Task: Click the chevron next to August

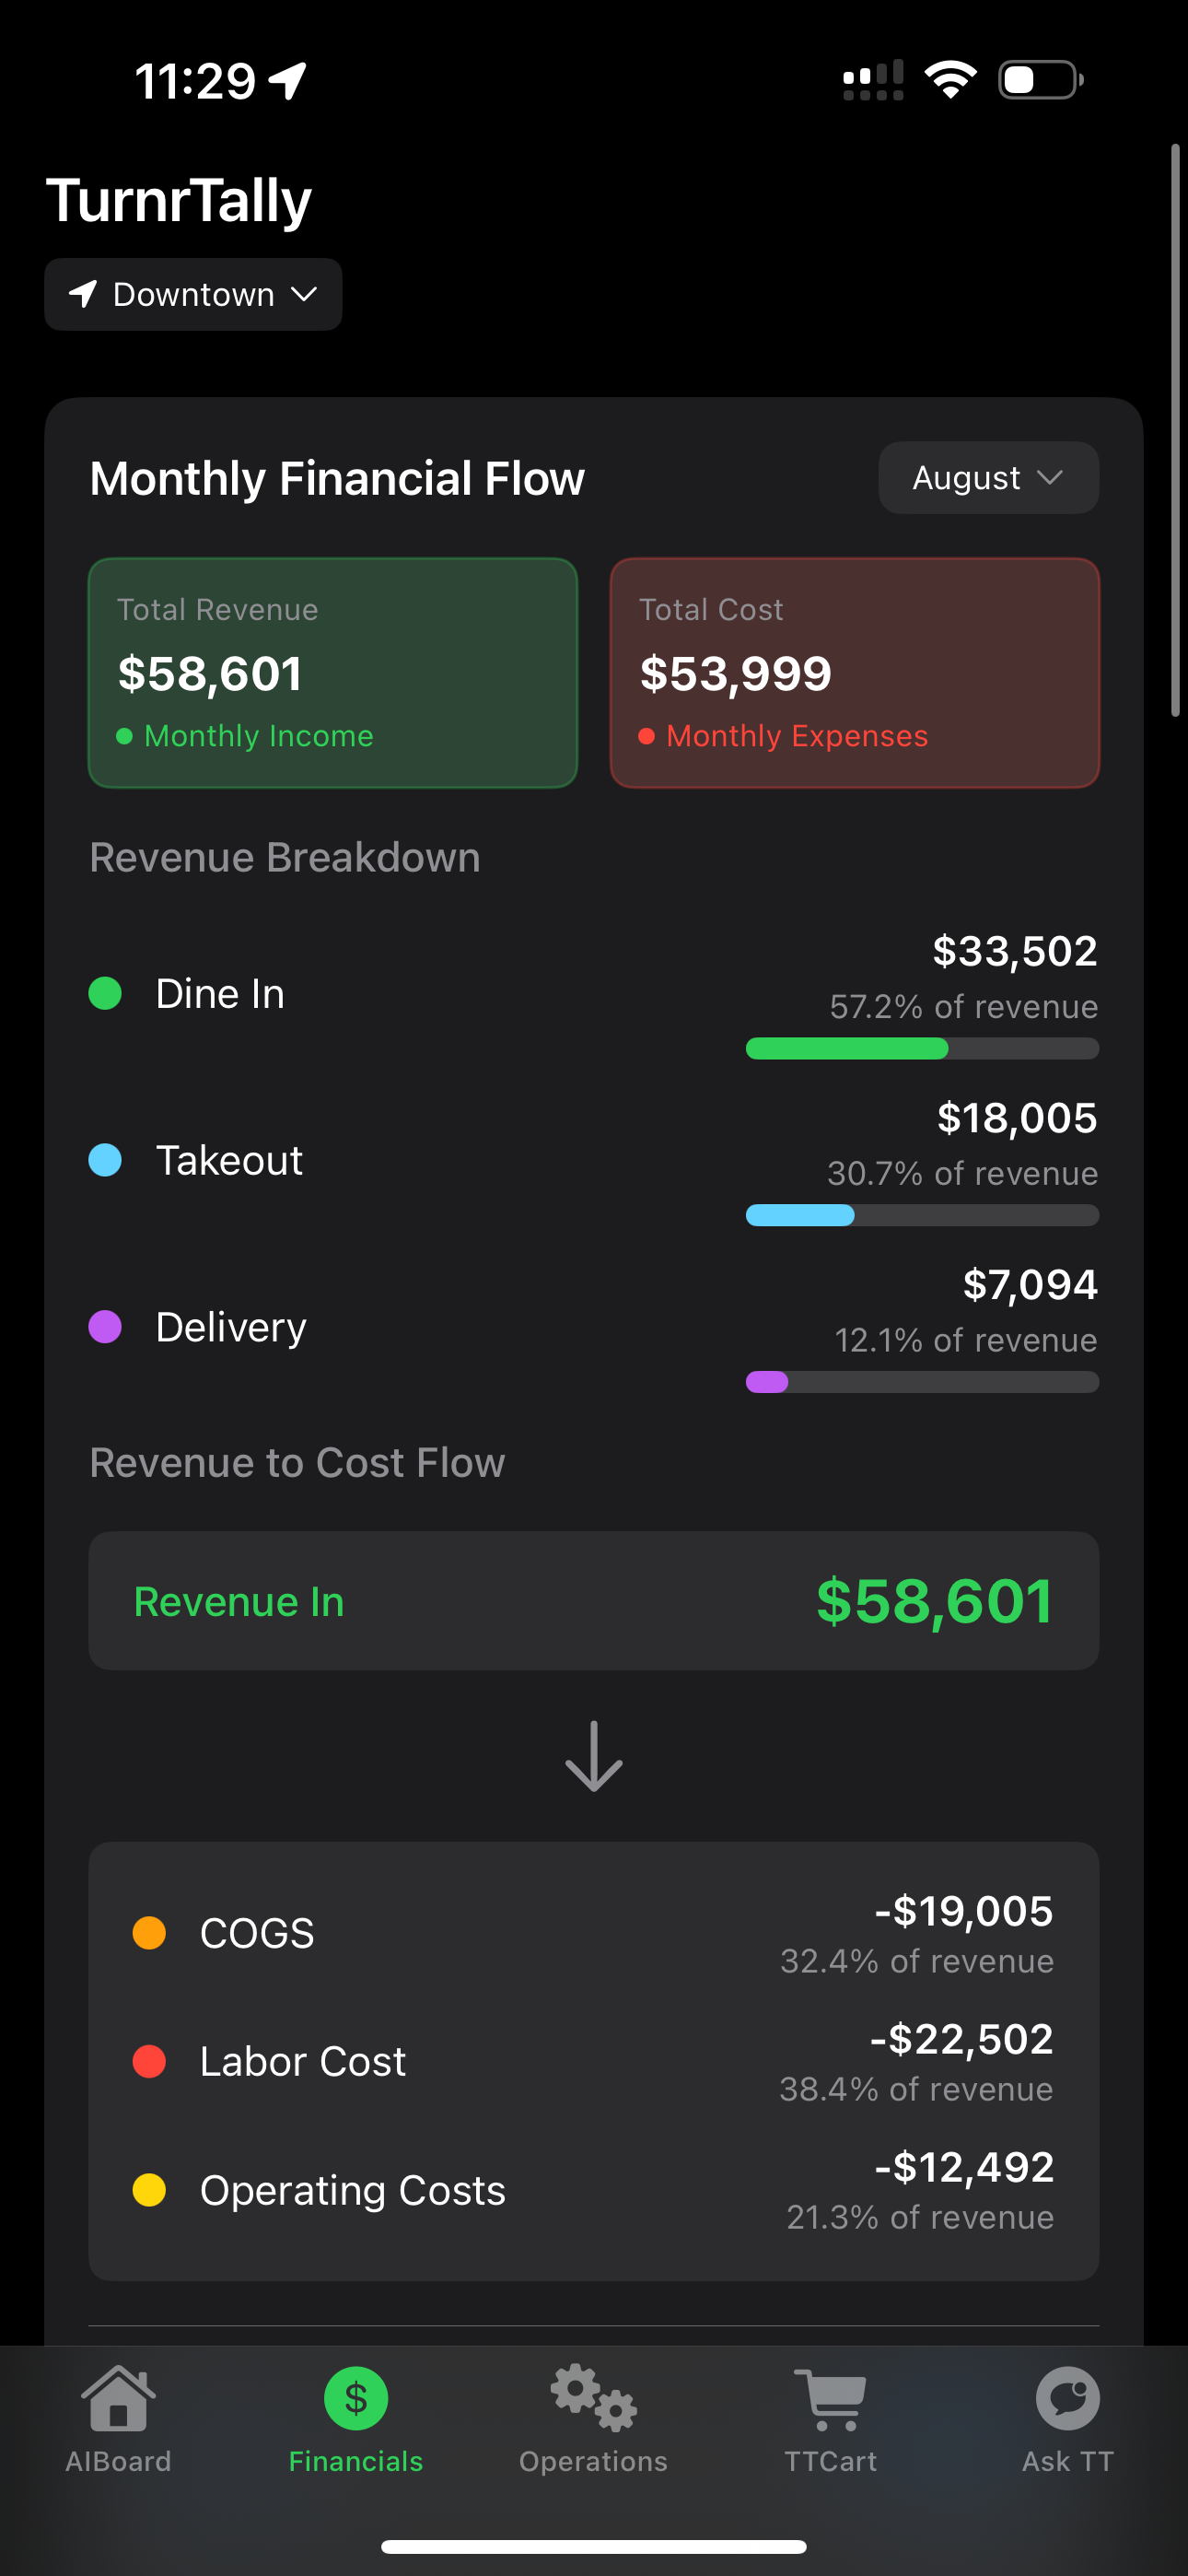Action: 1050,478
